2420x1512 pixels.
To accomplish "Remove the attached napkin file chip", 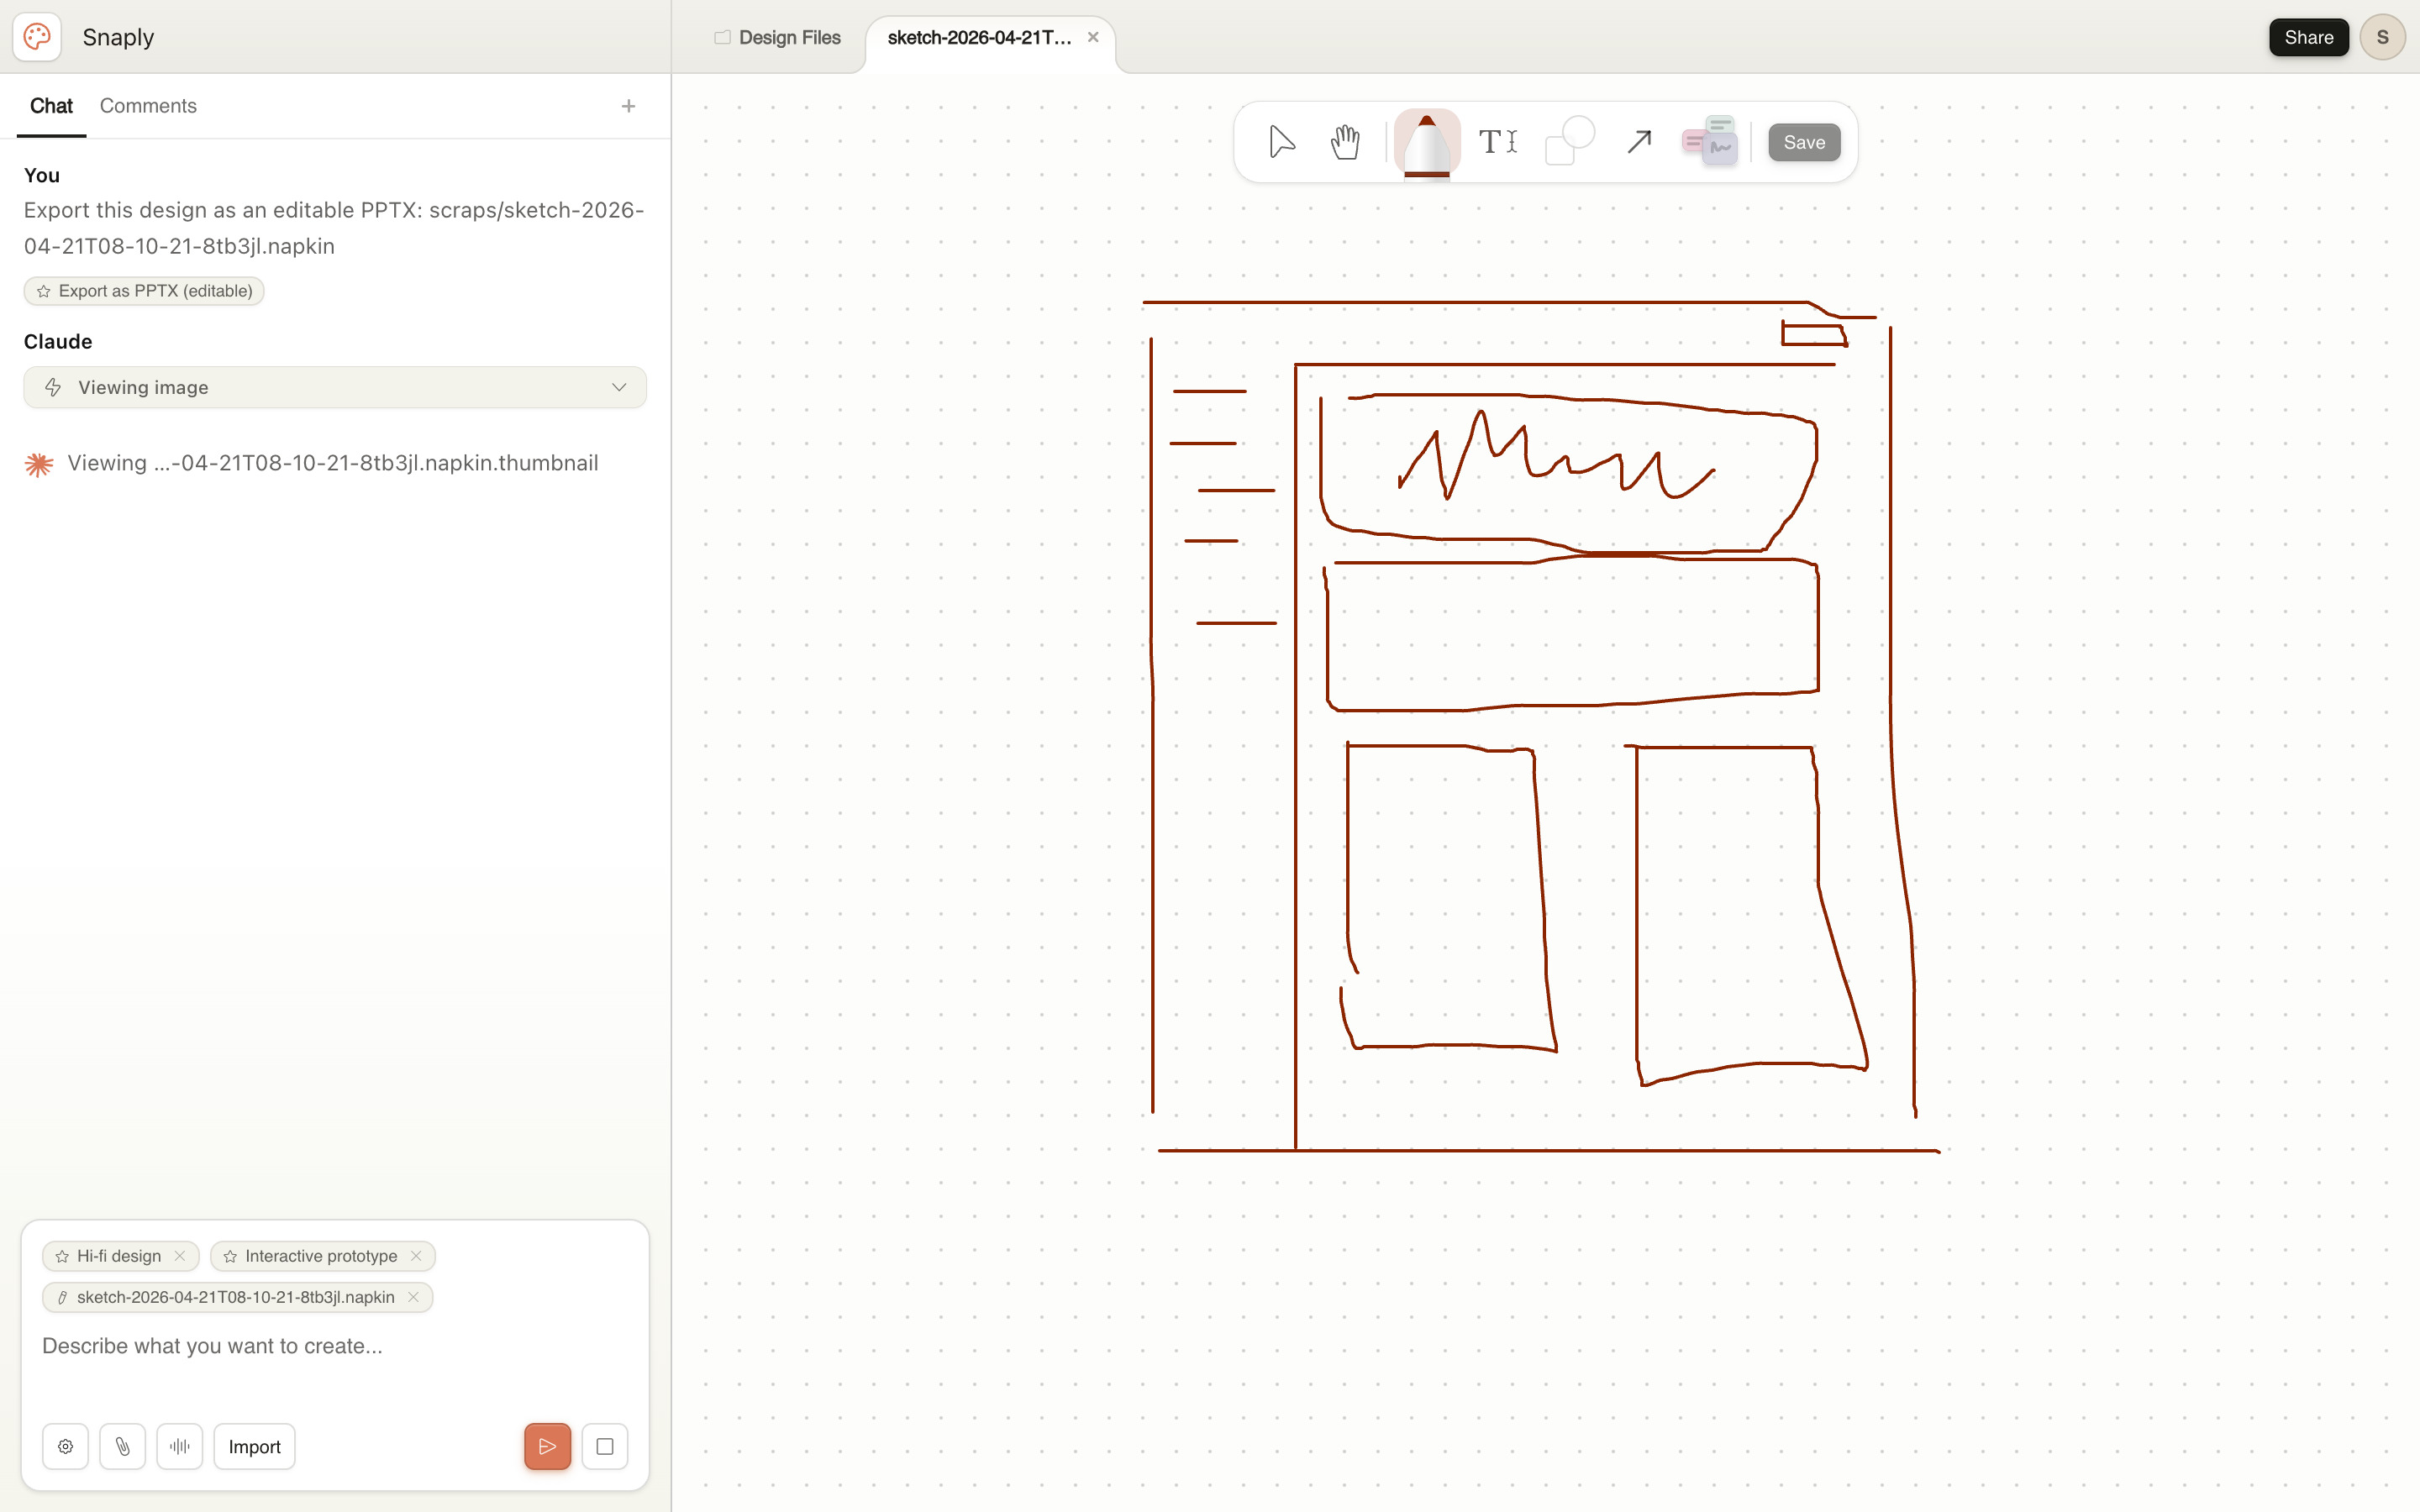I will tap(413, 1297).
